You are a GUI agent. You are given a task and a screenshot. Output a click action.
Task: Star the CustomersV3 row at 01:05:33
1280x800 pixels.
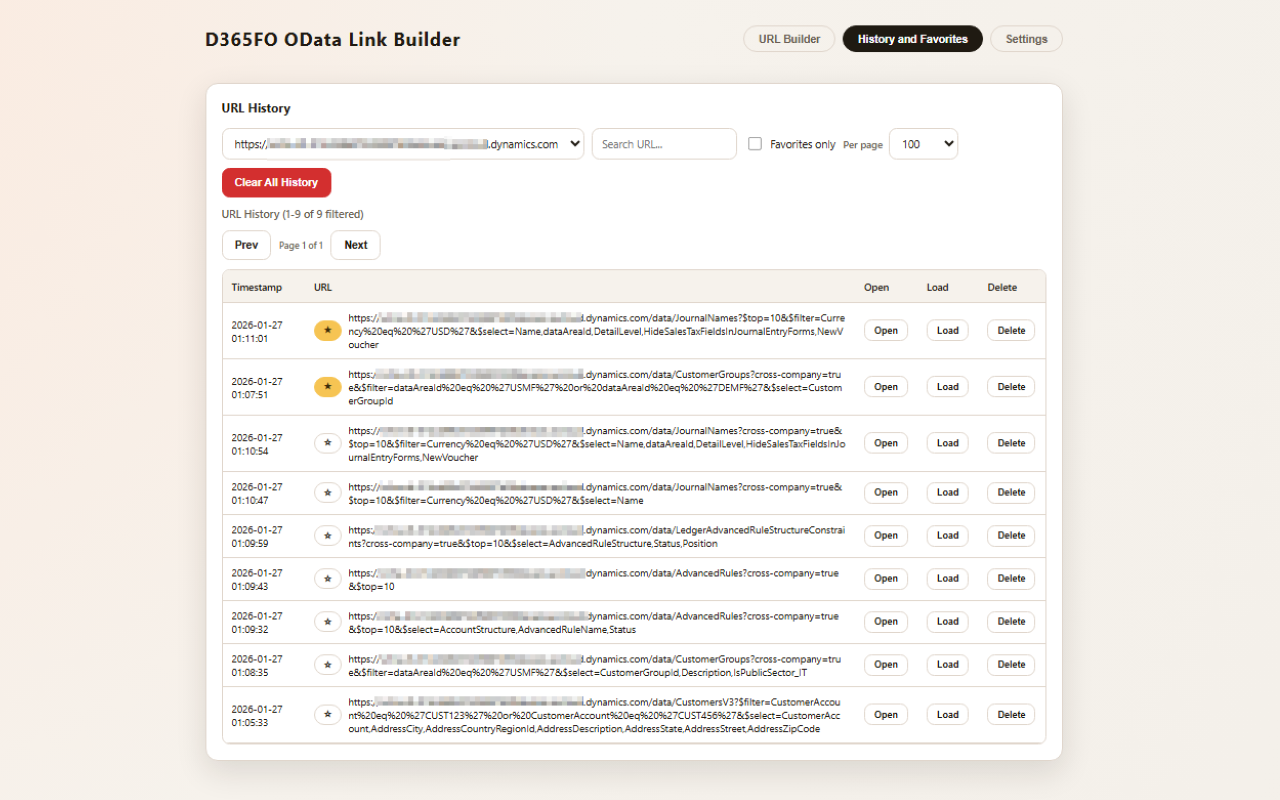[327, 714]
